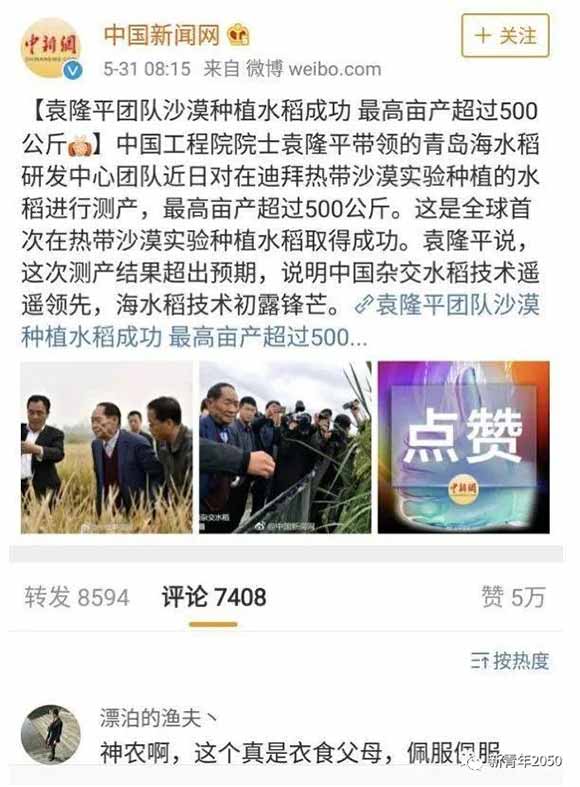
Task: Switch to 转发 8594 tab
Action: [x=77, y=597]
